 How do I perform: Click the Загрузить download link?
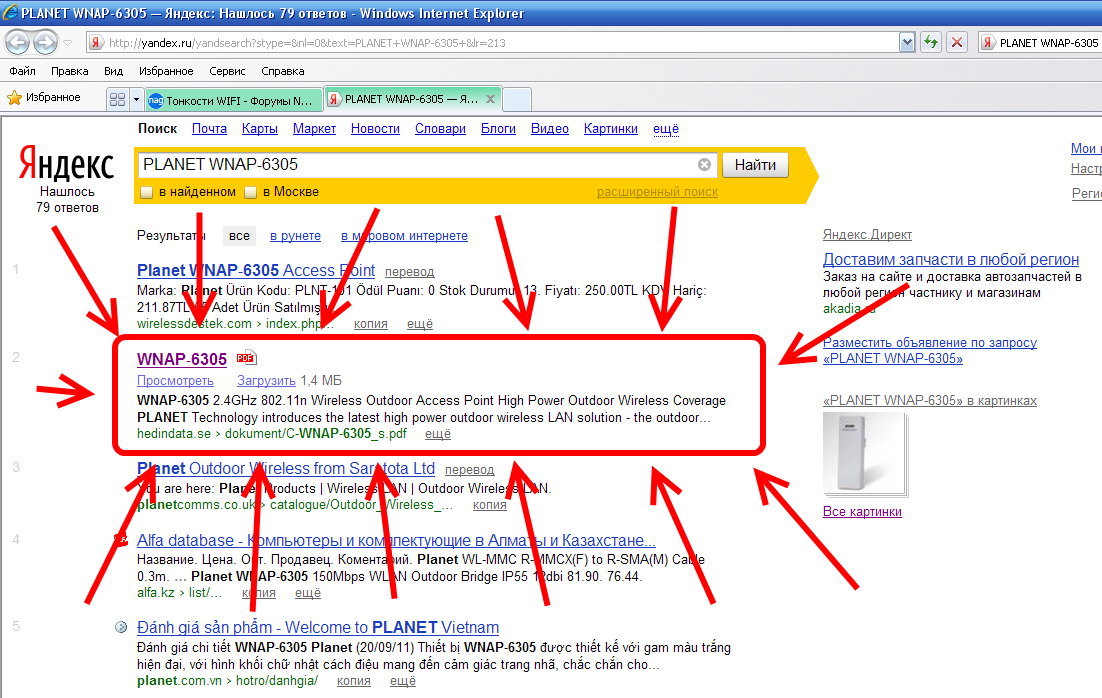point(266,380)
